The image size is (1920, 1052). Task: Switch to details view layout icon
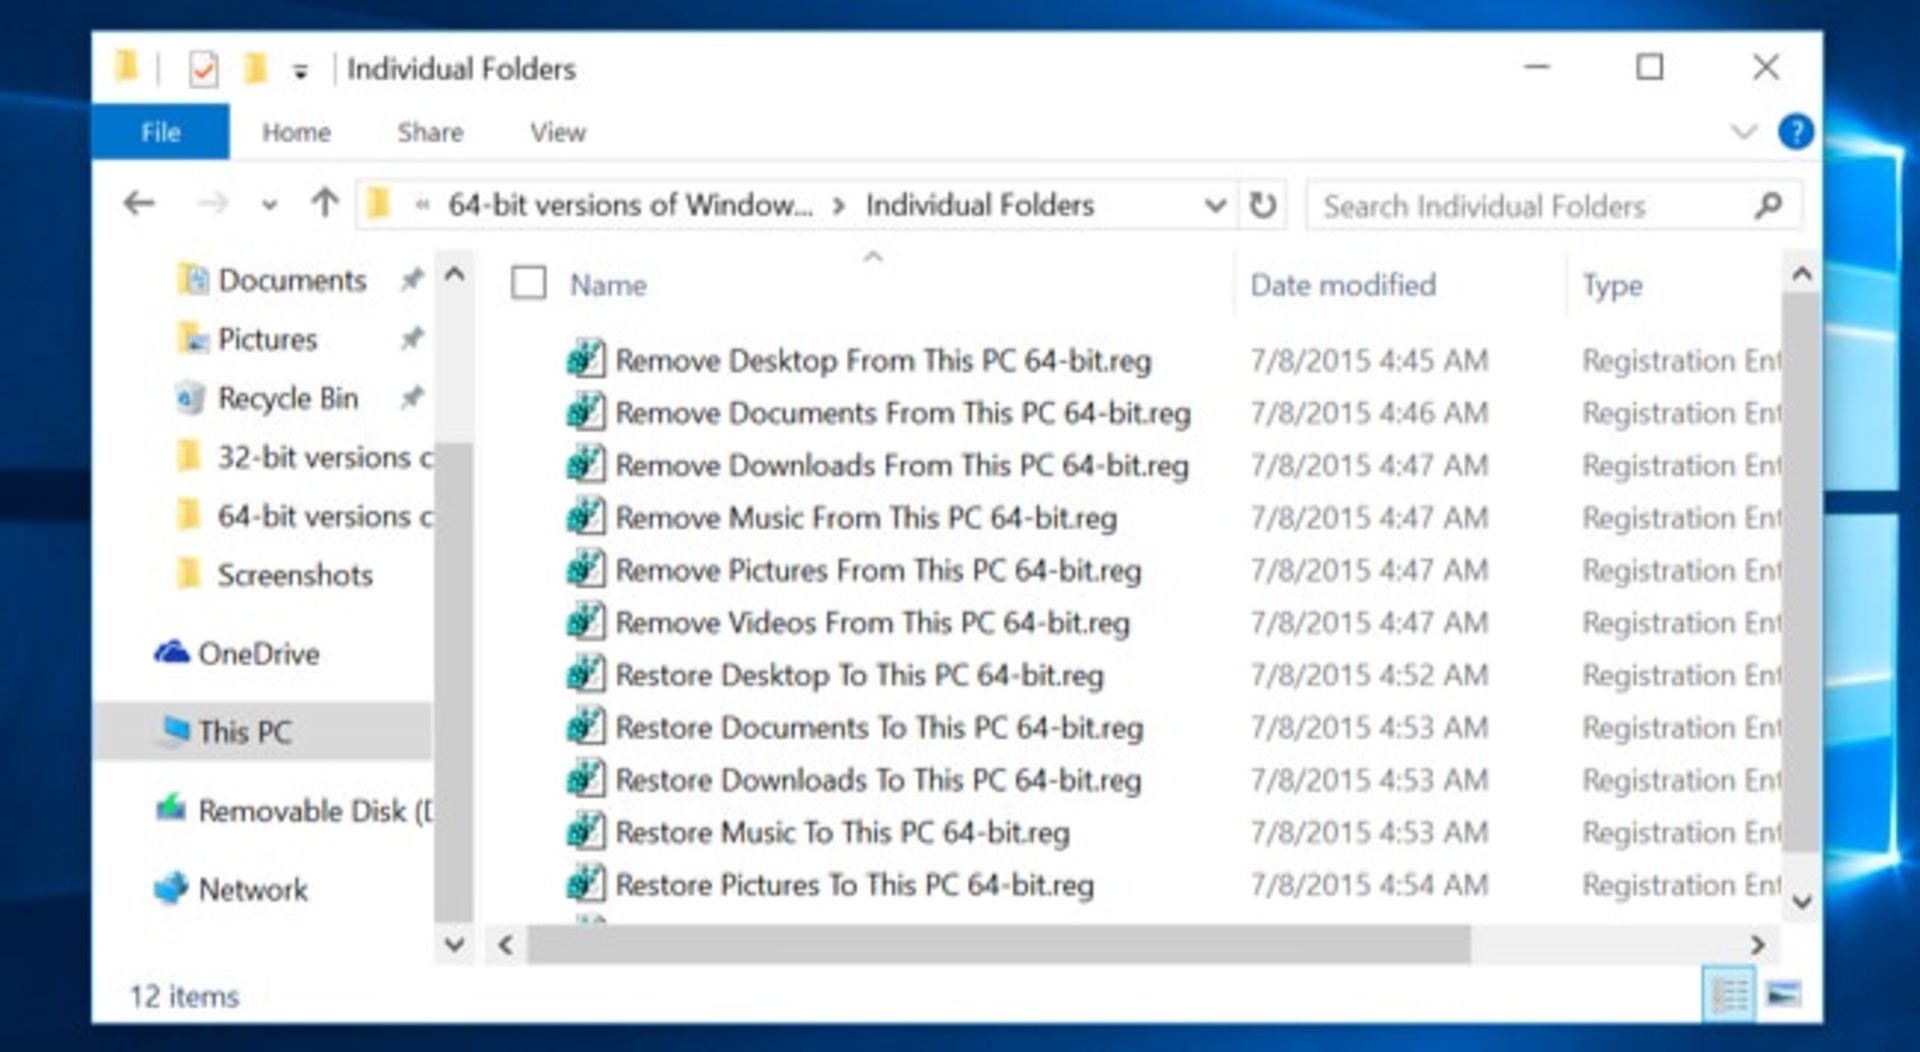[1729, 994]
